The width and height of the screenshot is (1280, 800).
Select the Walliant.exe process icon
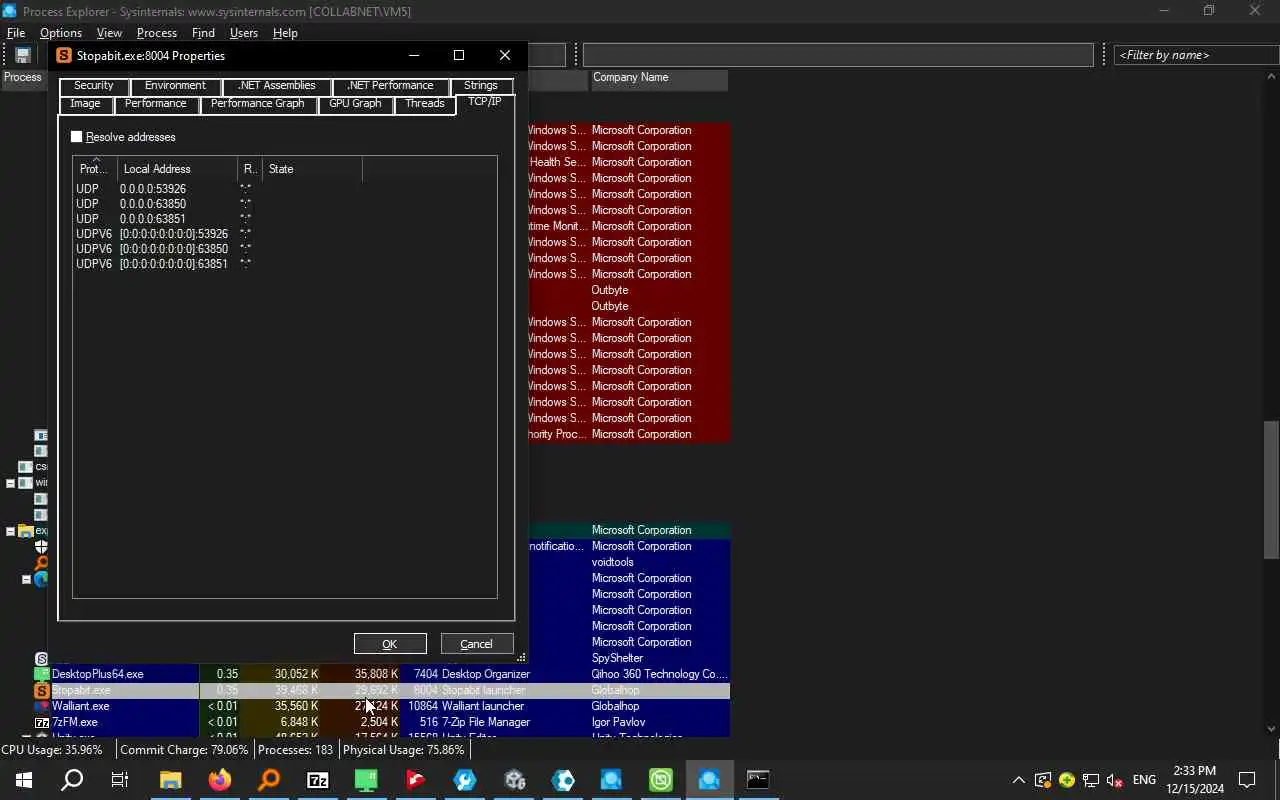tap(42, 706)
